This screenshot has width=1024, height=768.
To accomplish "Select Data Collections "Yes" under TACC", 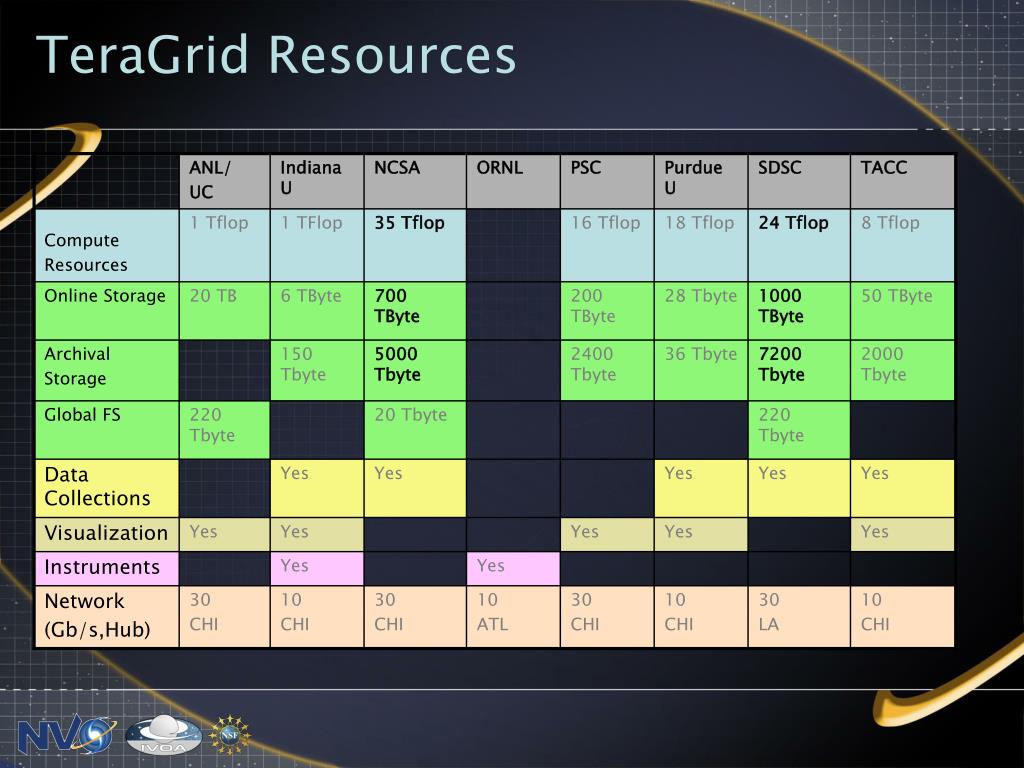I will 903,488.
